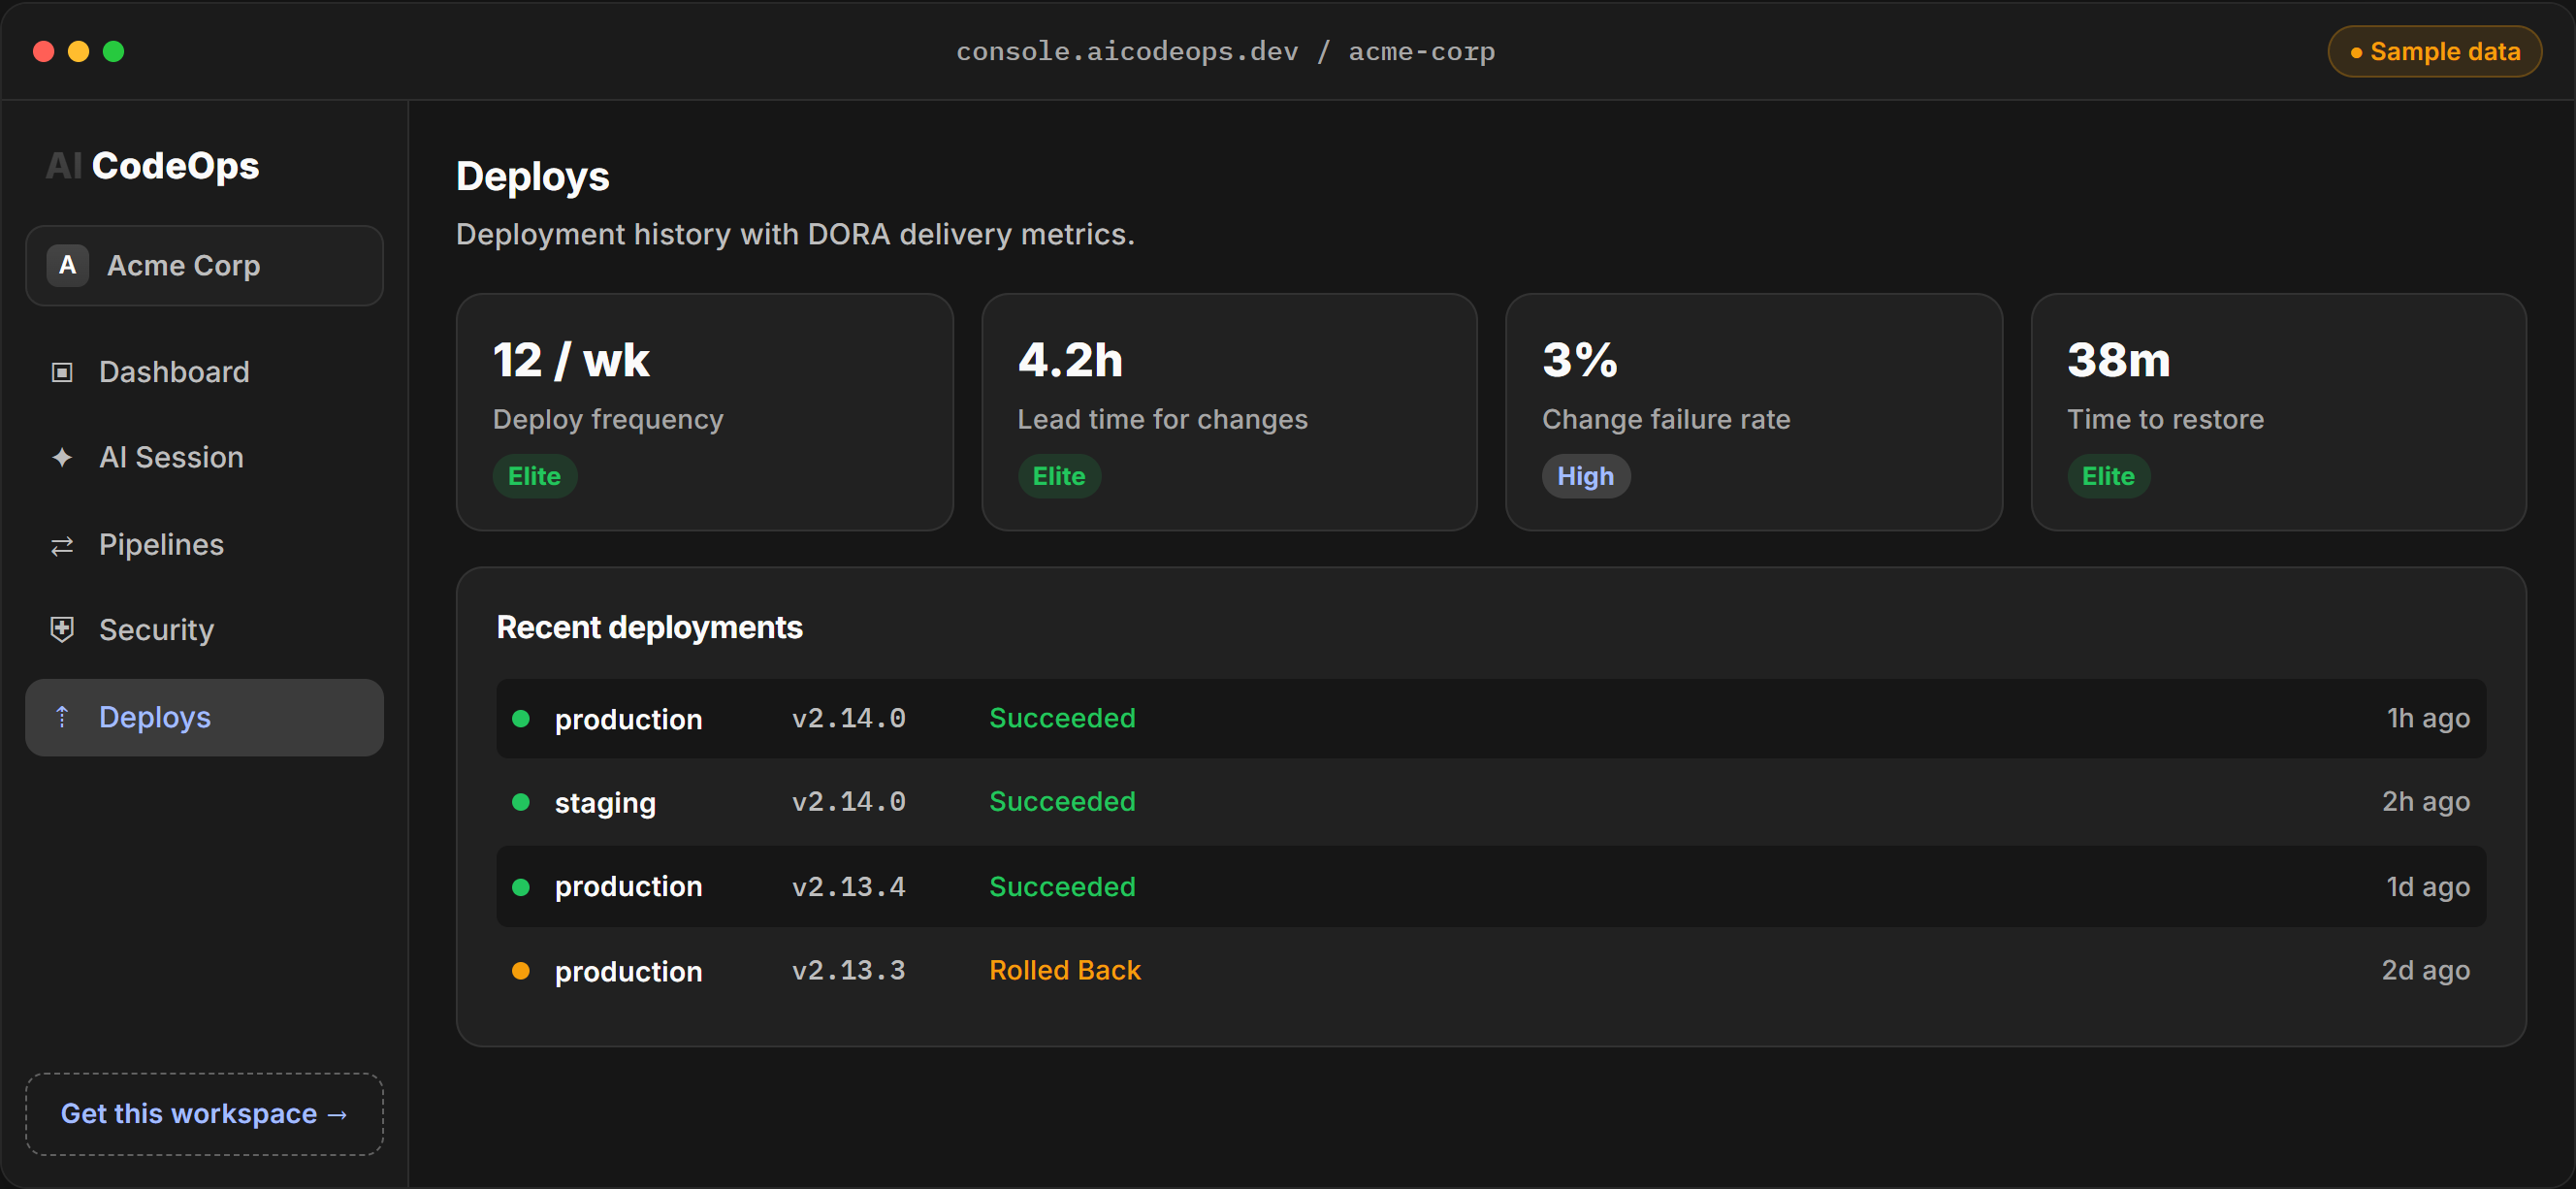Click the AI CodeOps logo
This screenshot has height=1189, width=2576.
[152, 166]
